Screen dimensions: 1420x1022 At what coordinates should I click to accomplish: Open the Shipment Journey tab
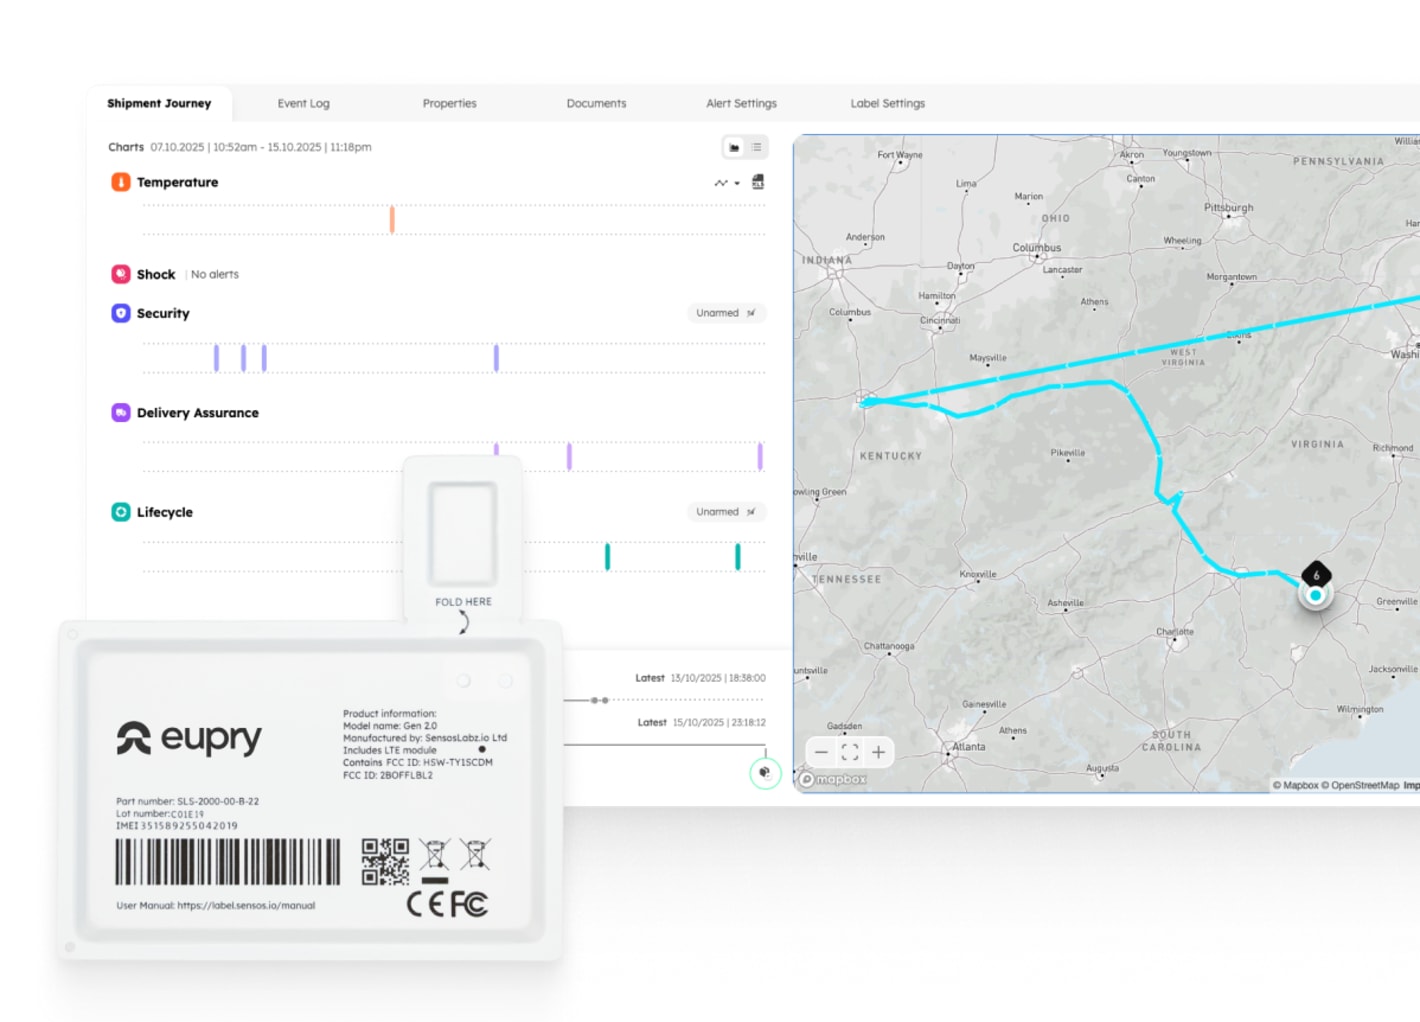[x=159, y=103]
